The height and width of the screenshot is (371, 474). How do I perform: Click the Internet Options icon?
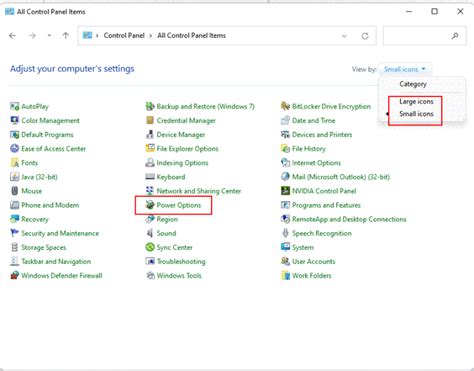[x=285, y=163]
